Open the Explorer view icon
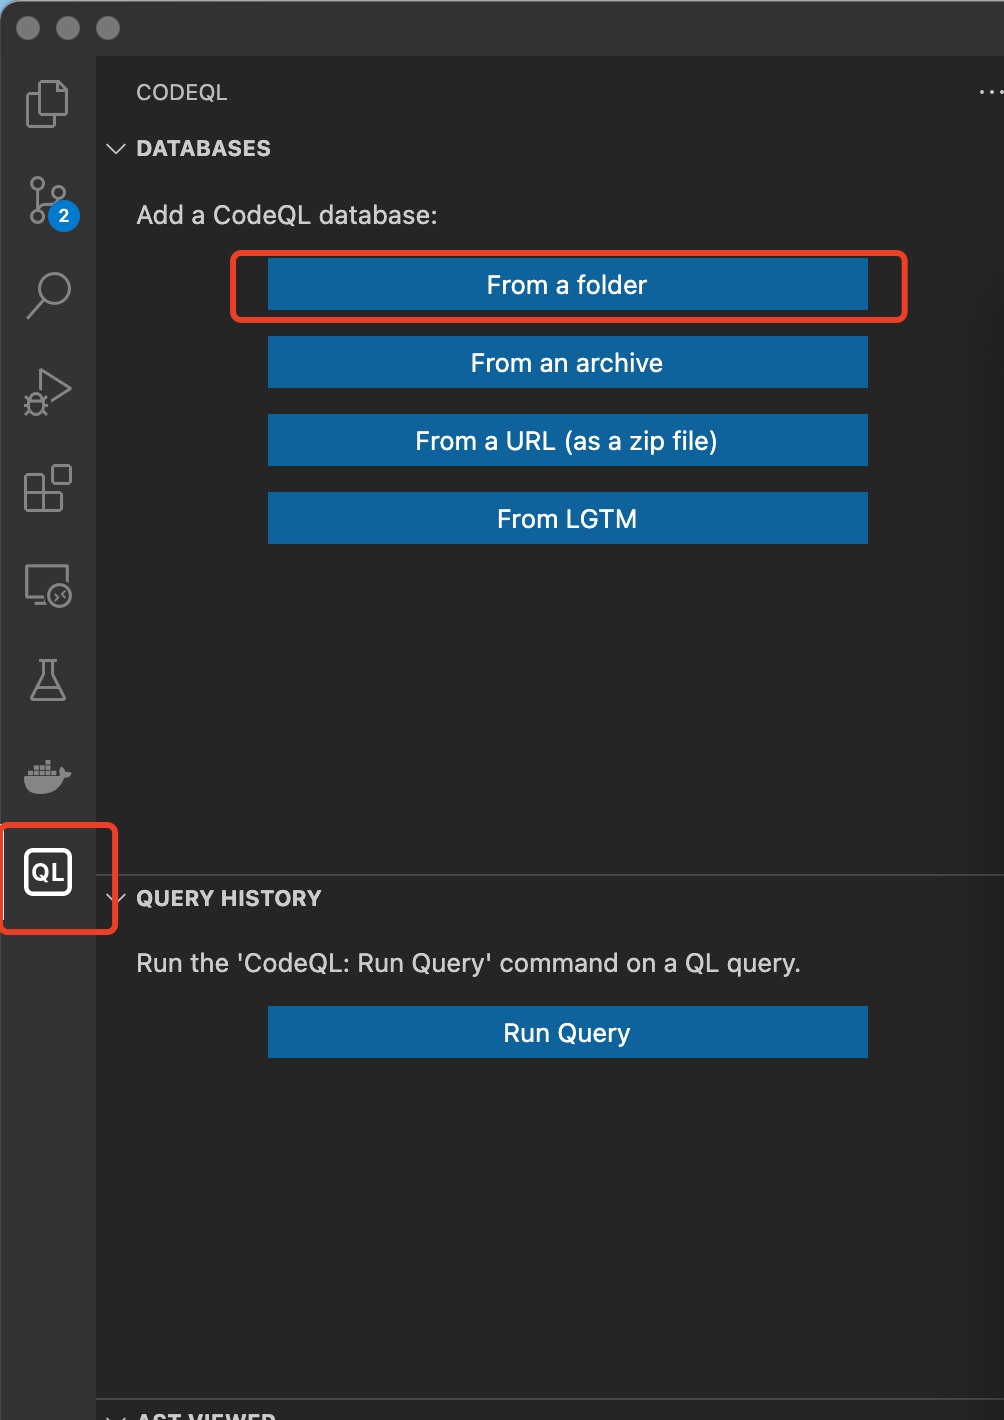The height and width of the screenshot is (1420, 1004). pyautogui.click(x=47, y=103)
